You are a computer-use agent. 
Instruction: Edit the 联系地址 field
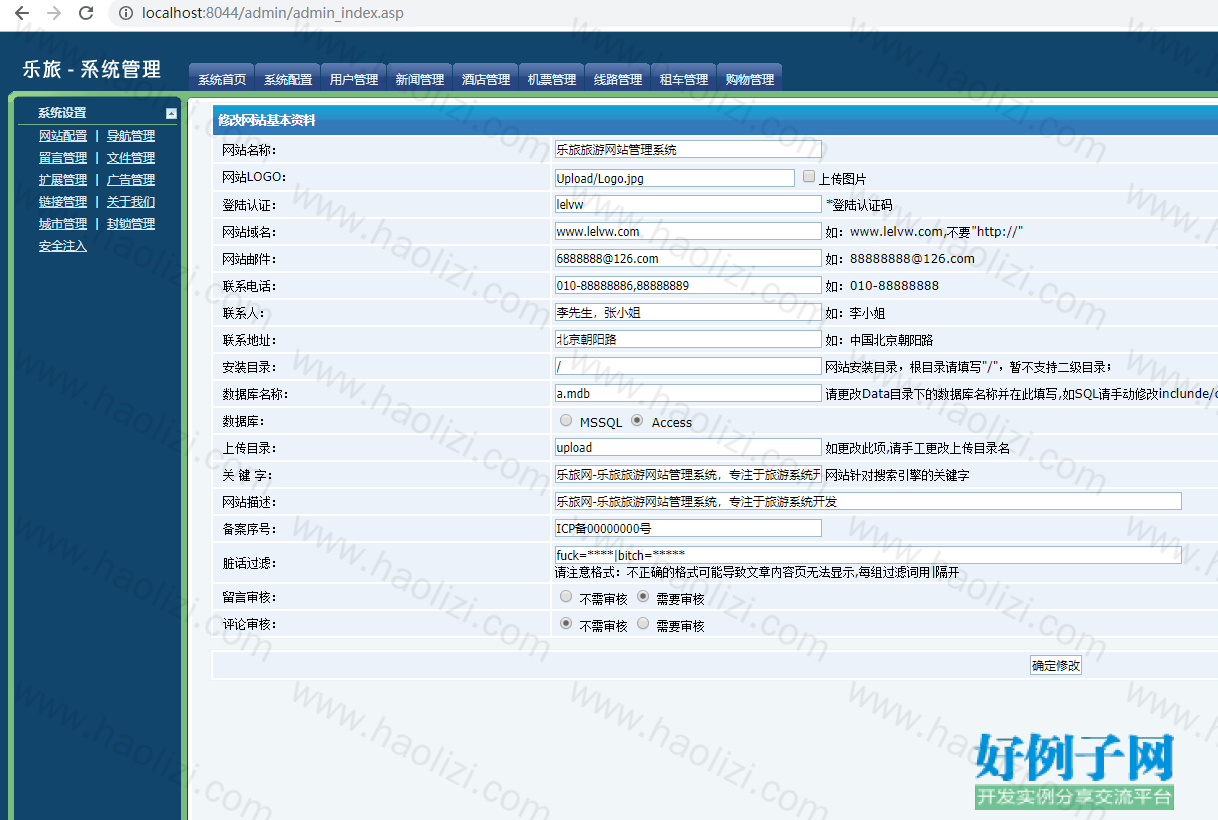pyautogui.click(x=688, y=339)
